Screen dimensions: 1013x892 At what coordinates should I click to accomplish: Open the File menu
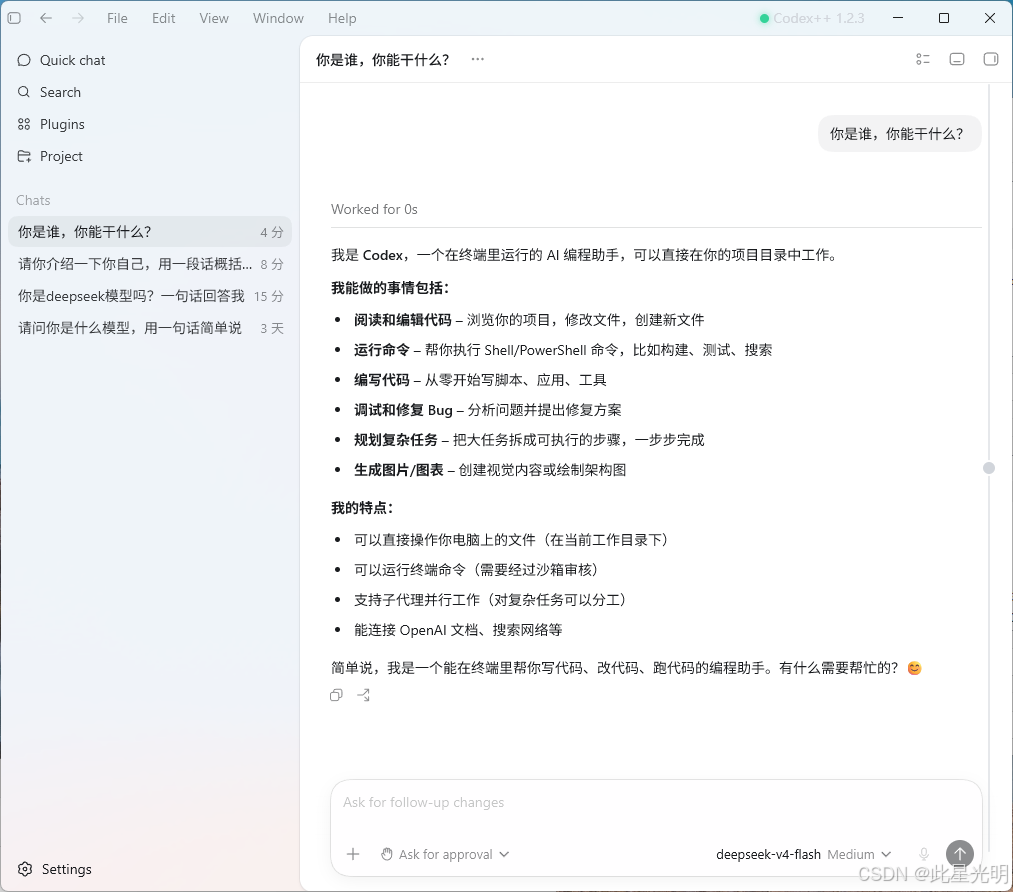click(117, 18)
